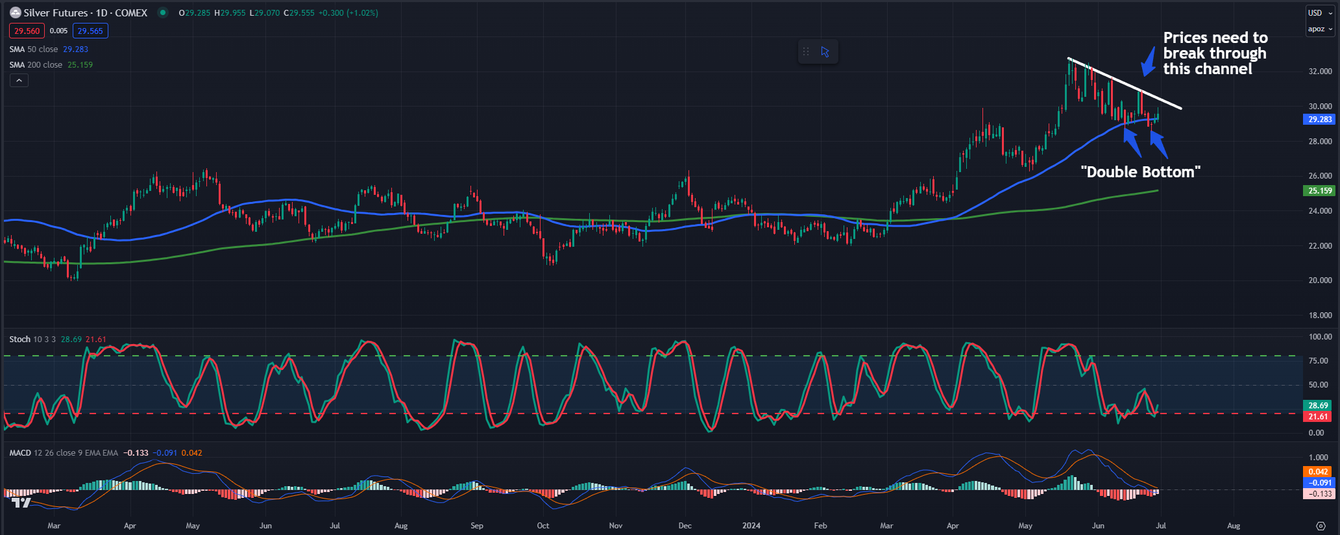Click the green market status dot
This screenshot has width=1340, height=535.
click(163, 13)
